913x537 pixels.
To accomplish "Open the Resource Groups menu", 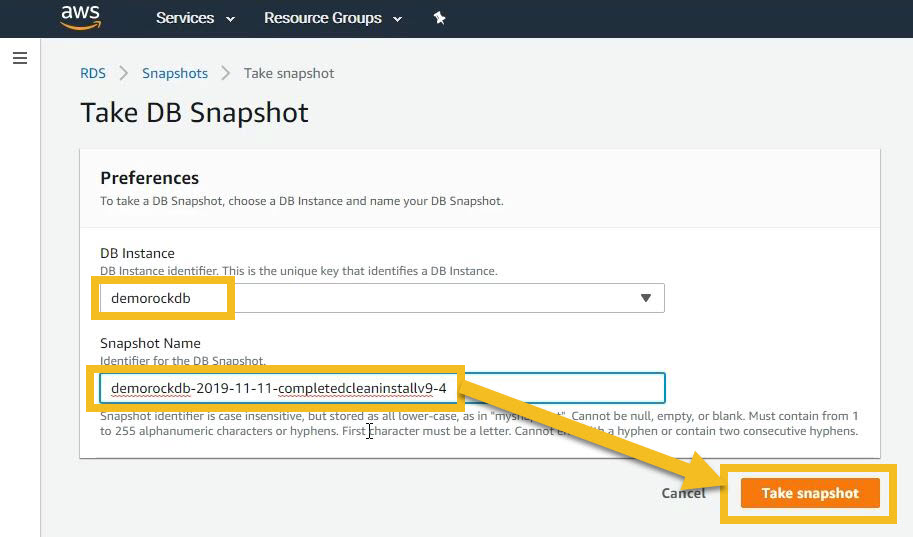I will [x=333, y=18].
